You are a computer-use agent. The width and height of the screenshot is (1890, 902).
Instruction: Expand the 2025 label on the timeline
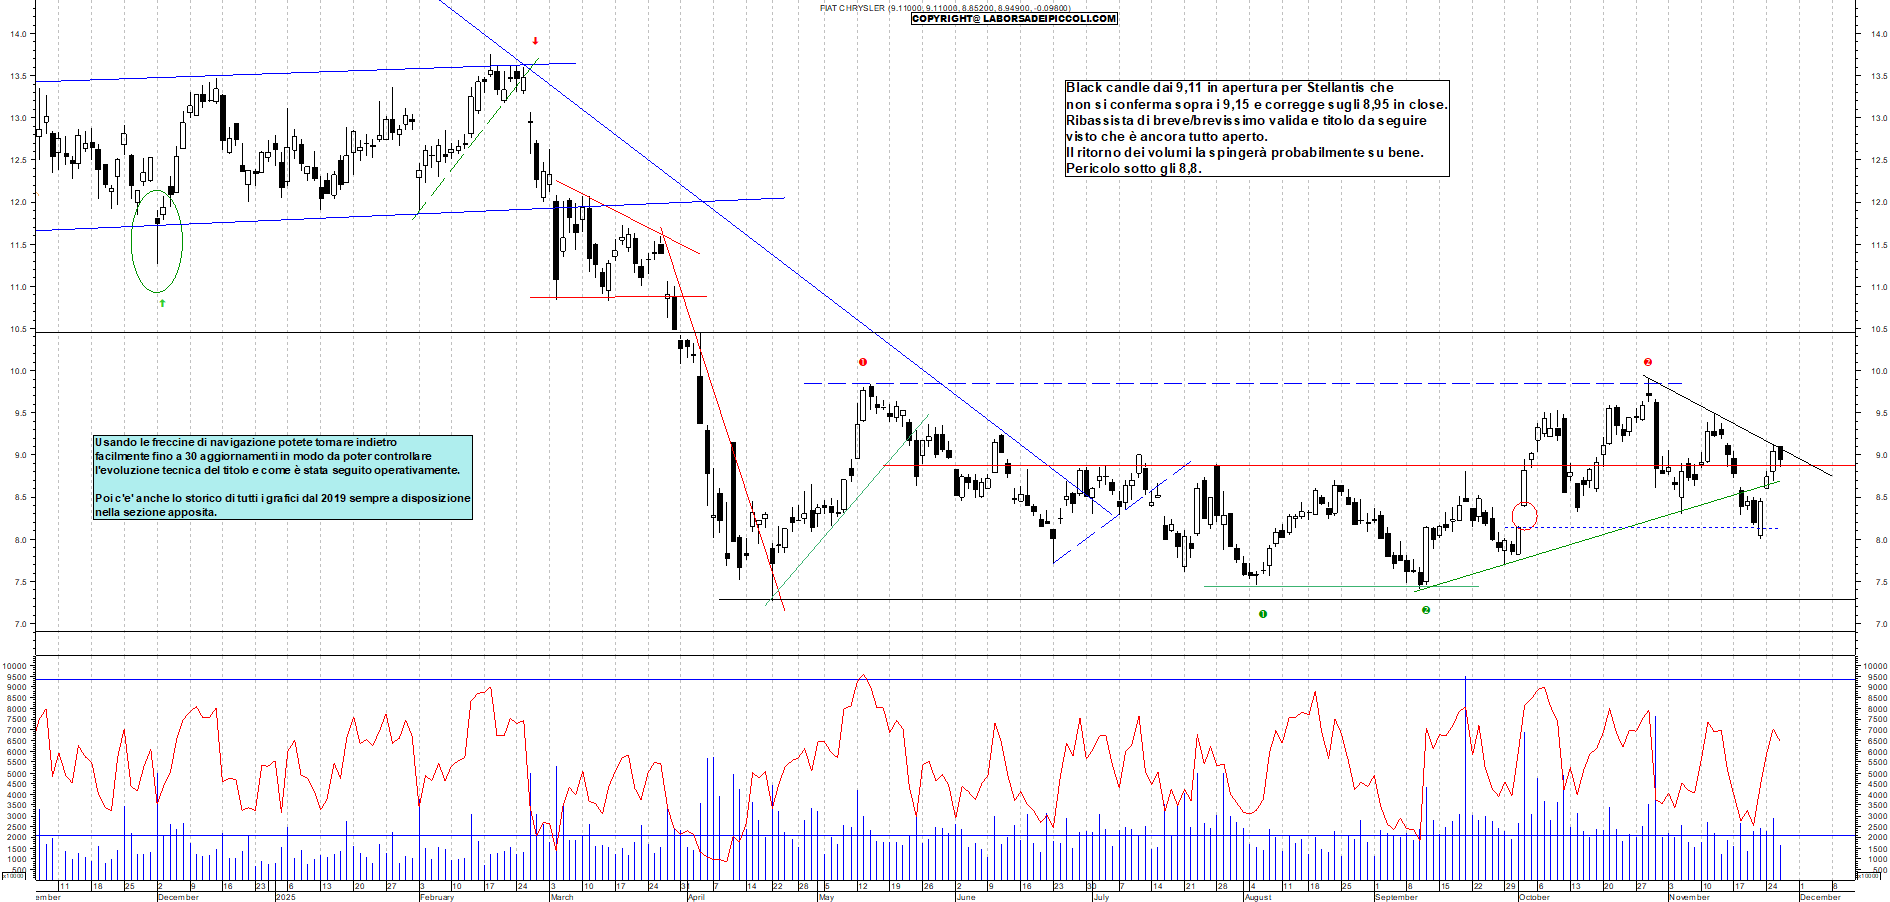[x=285, y=897]
